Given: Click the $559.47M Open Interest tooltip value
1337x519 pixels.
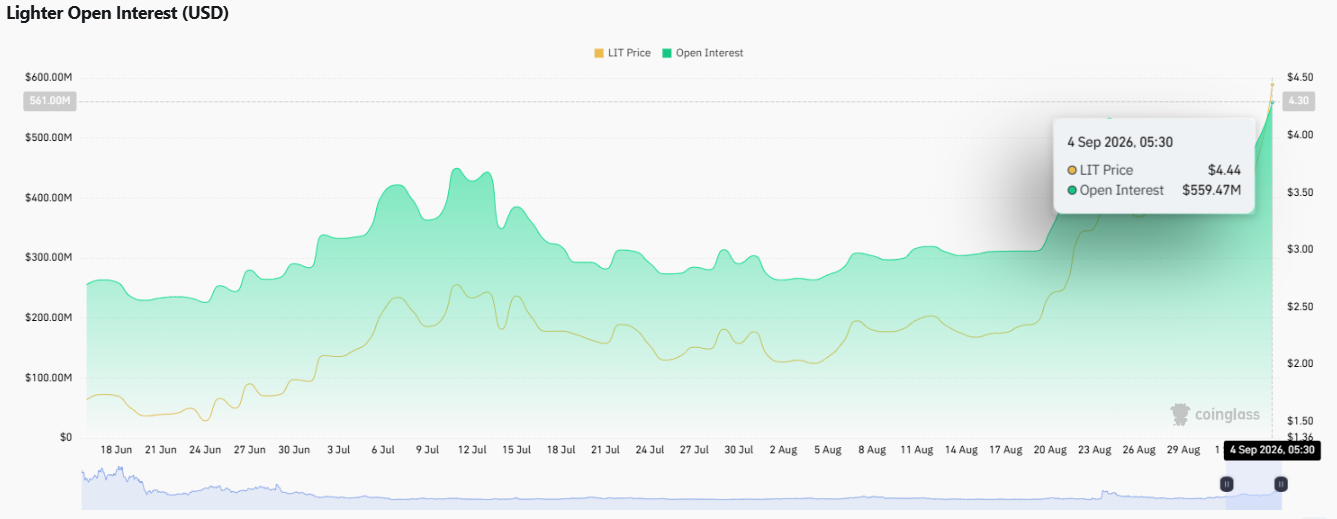Looking at the screenshot, I should pyautogui.click(x=1212, y=190).
